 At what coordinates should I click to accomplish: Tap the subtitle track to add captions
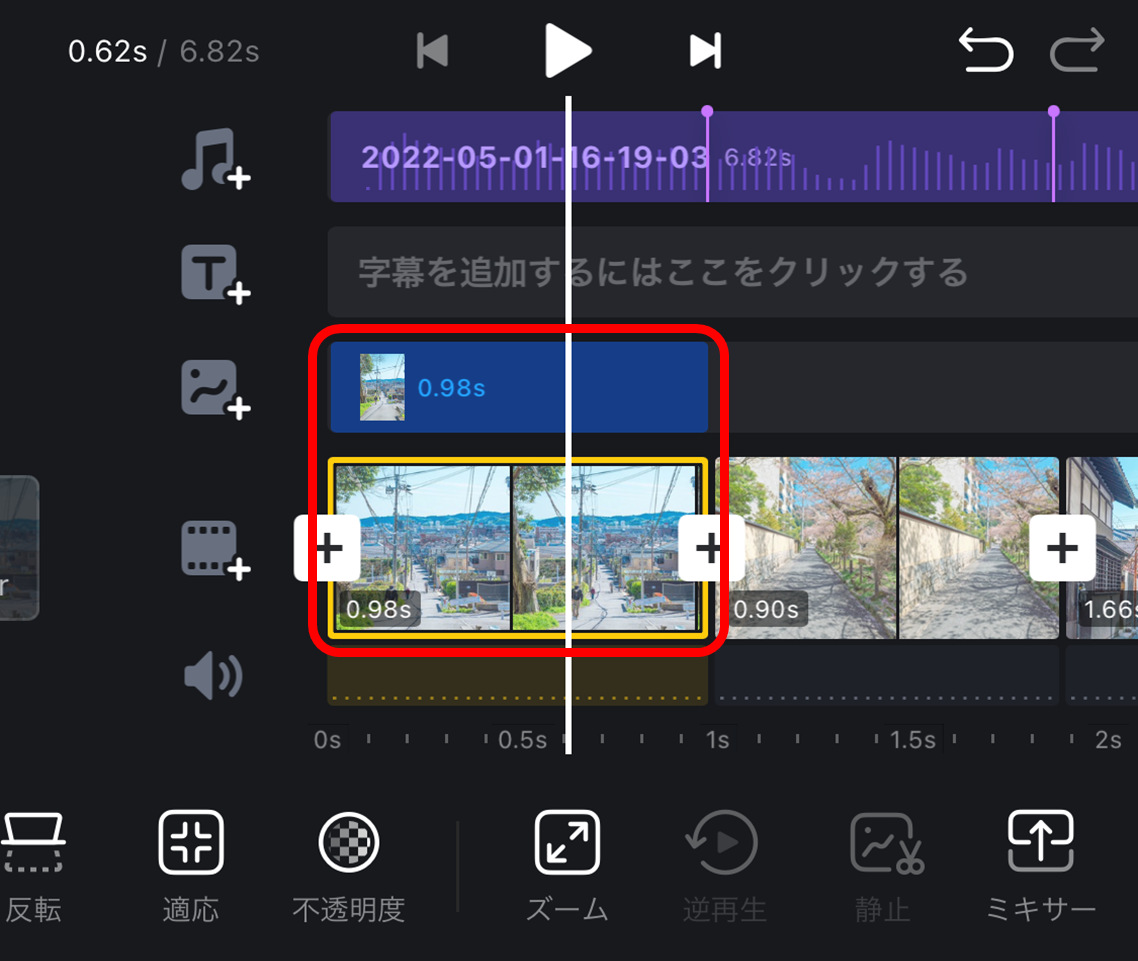[733, 272]
